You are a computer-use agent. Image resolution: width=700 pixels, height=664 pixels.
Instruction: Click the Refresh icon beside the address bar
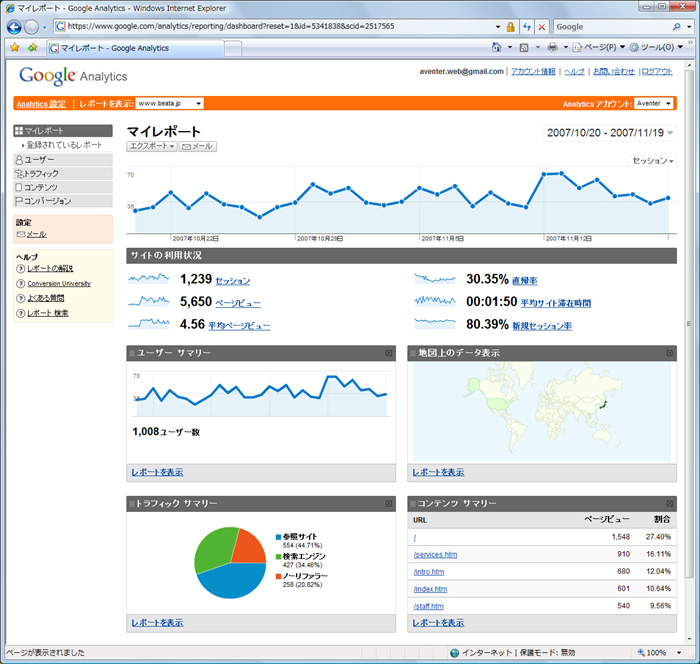click(x=527, y=27)
